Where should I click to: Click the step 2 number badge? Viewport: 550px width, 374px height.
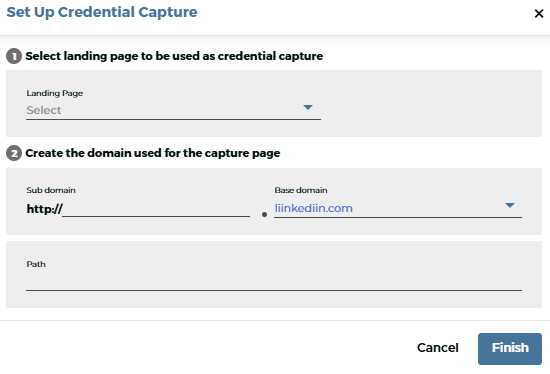14,153
